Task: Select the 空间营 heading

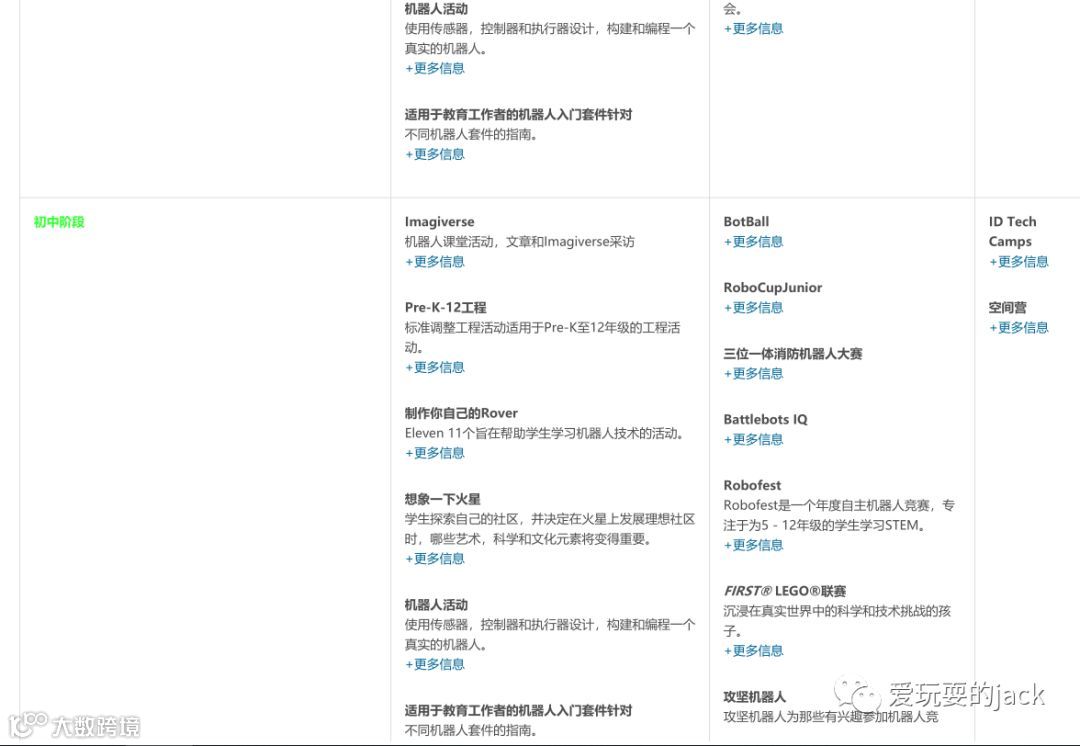Action: point(1008,308)
